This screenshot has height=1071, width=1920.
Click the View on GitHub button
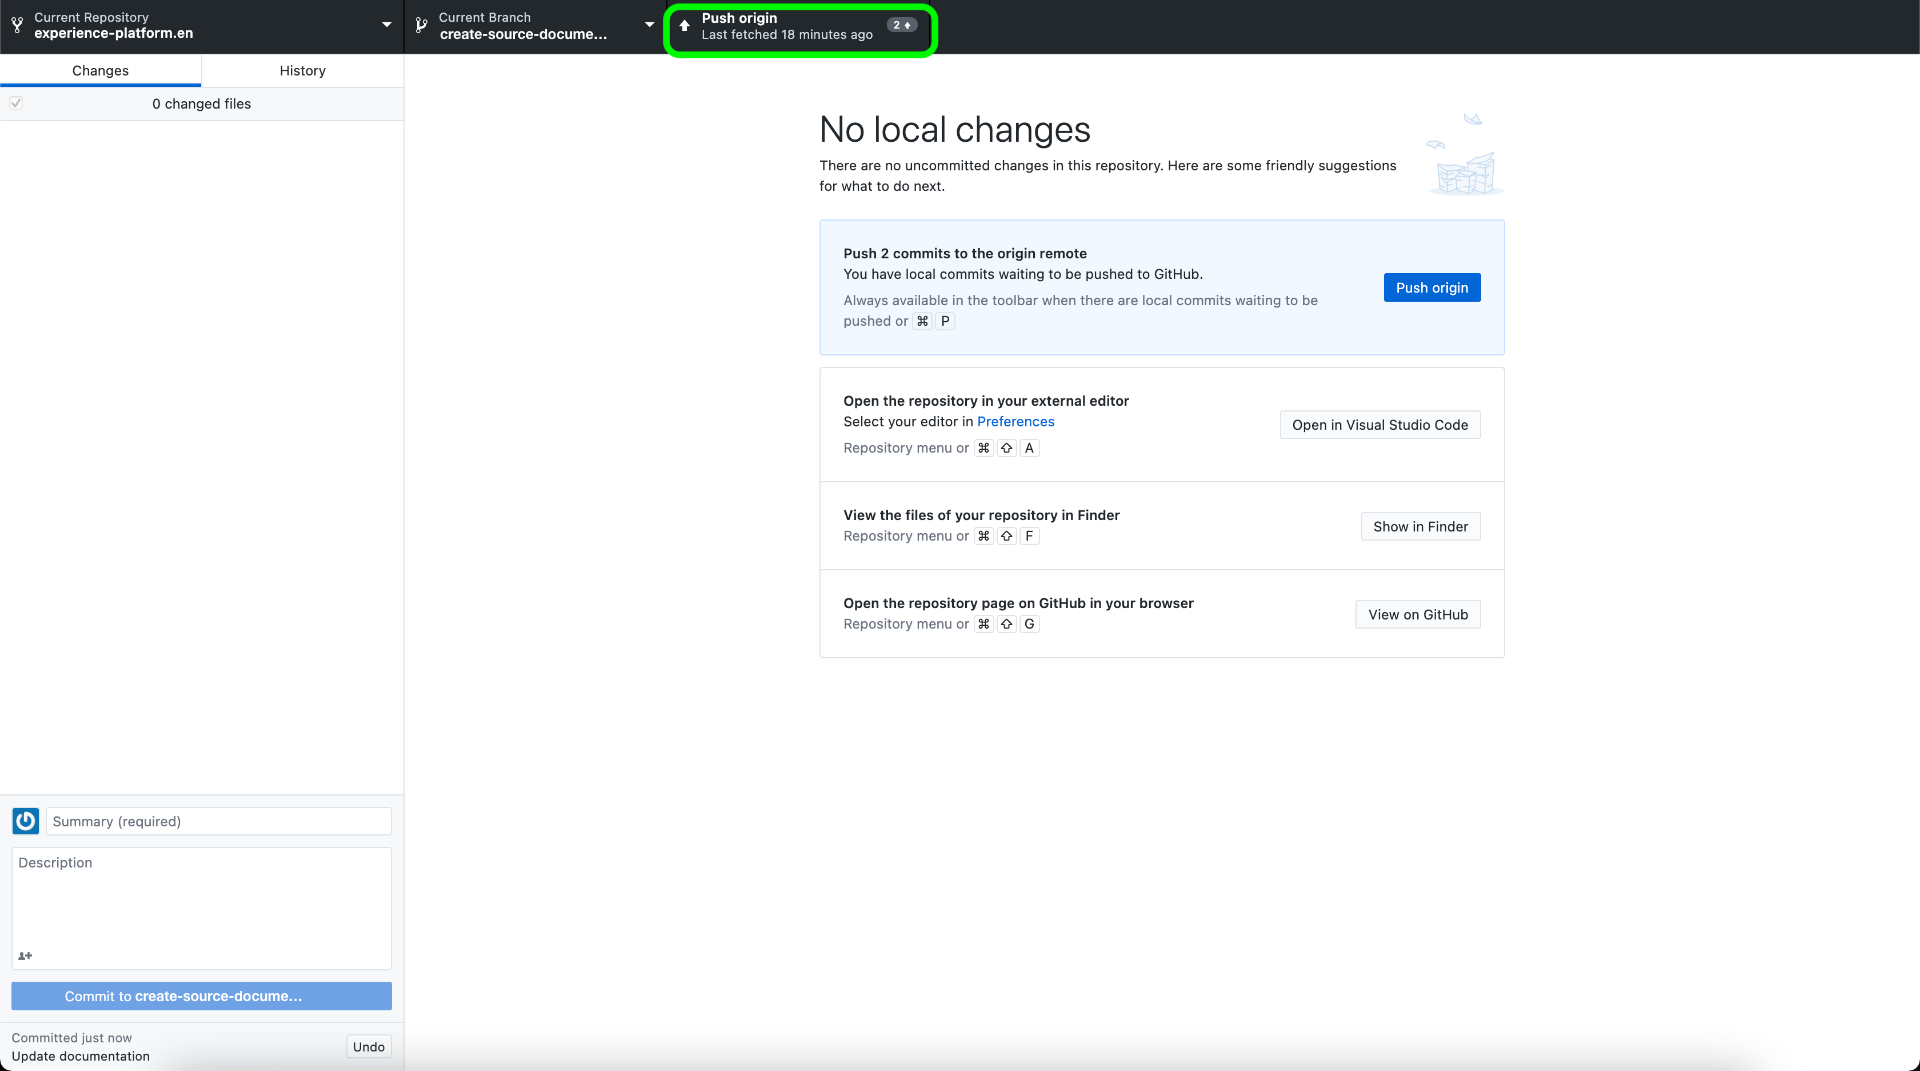pos(1418,615)
